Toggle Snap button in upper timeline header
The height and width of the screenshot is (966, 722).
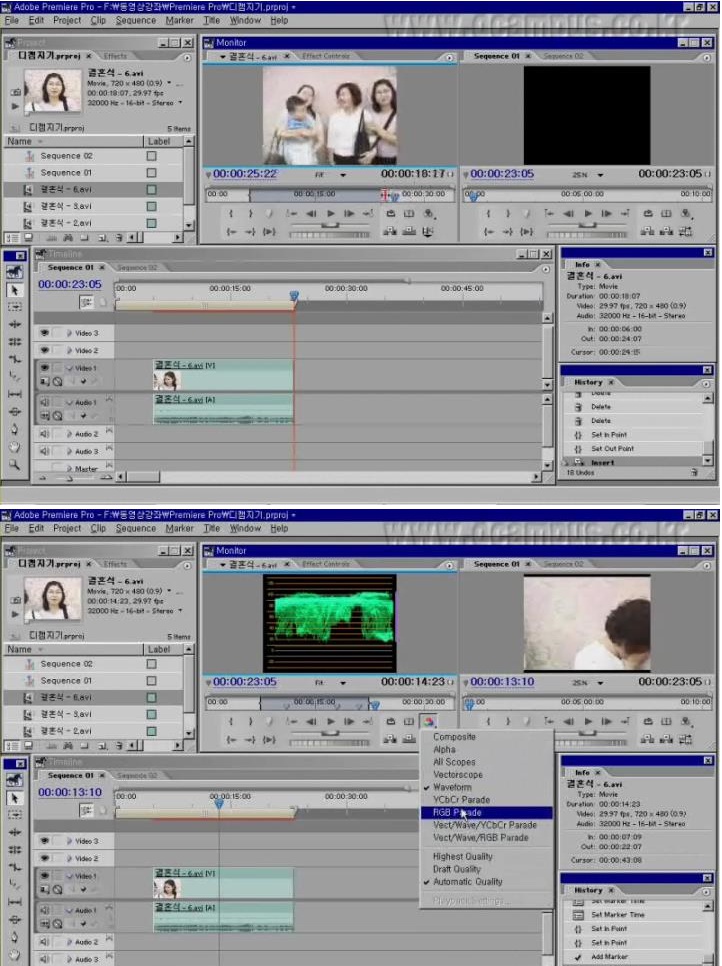(86, 302)
